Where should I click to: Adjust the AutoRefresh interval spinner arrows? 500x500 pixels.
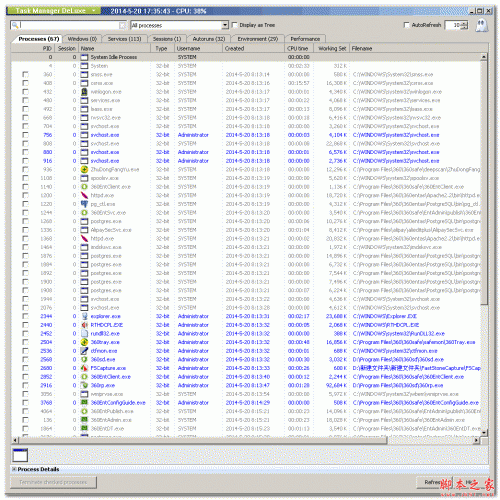[x=465, y=25]
